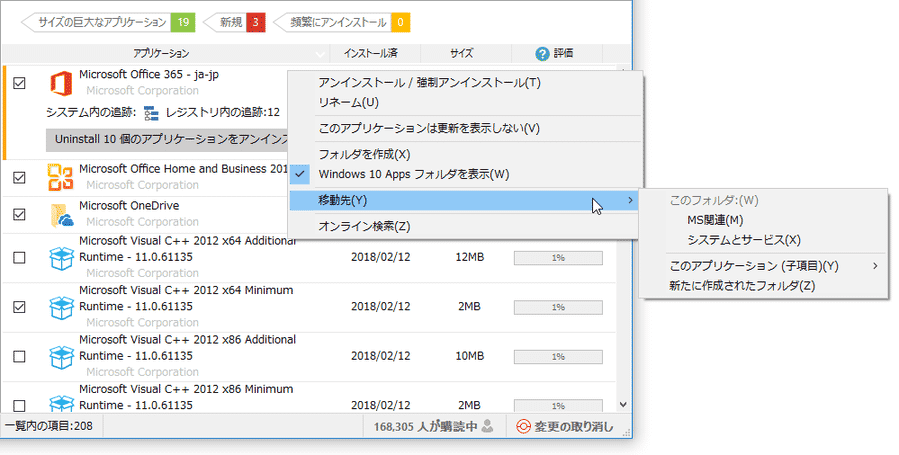Toggle the Windows 10 Apps フォルダを表示 checkmark
Screen dimensions: 899x455
pos(300,174)
